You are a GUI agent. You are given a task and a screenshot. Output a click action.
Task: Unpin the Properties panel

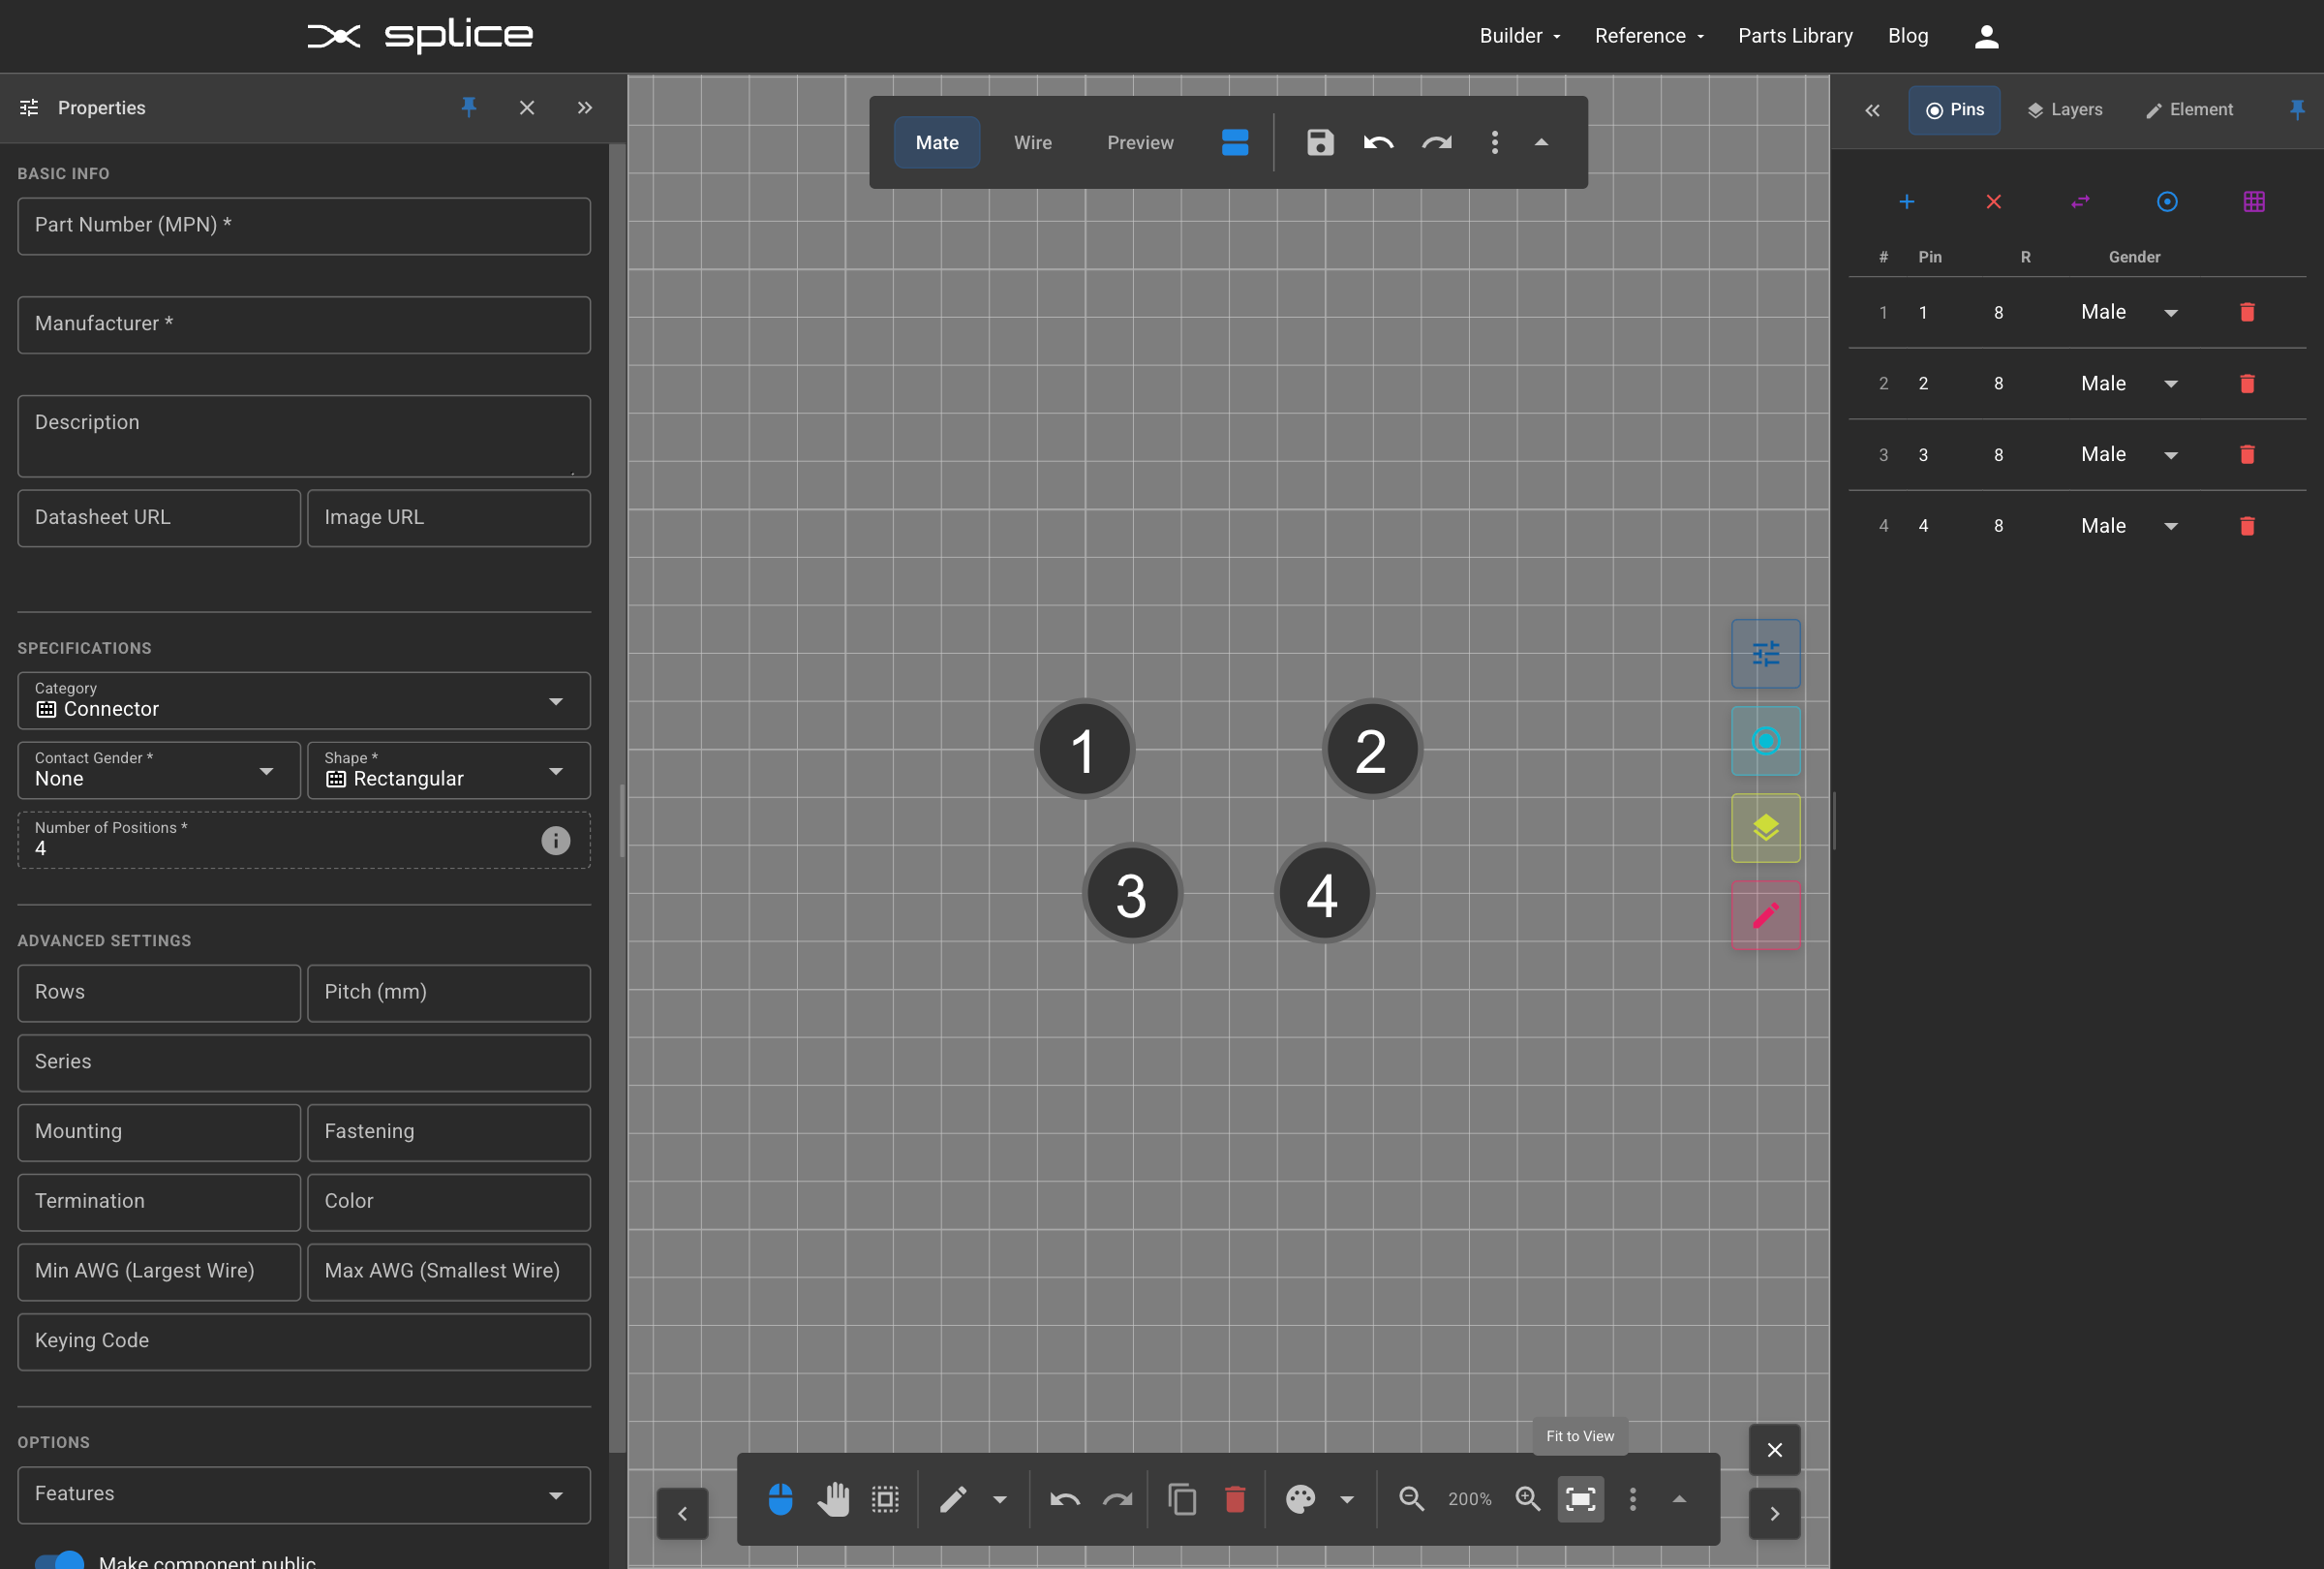point(469,108)
